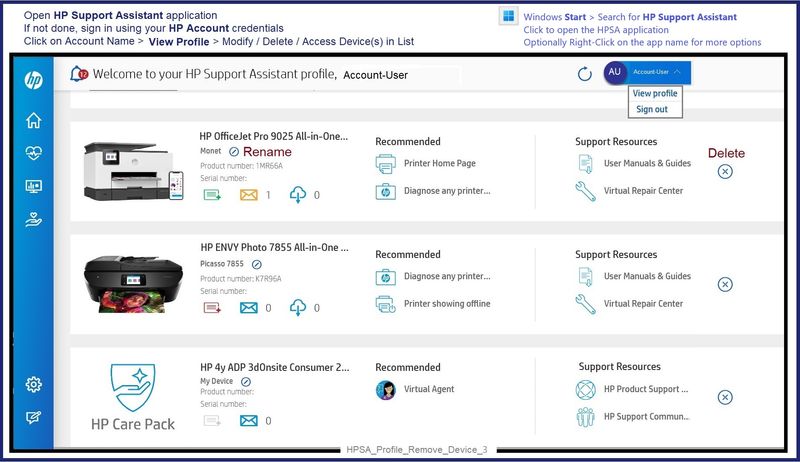Open Diagnose any printer for ENVY Photo
The height and width of the screenshot is (462, 800).
pos(447,276)
